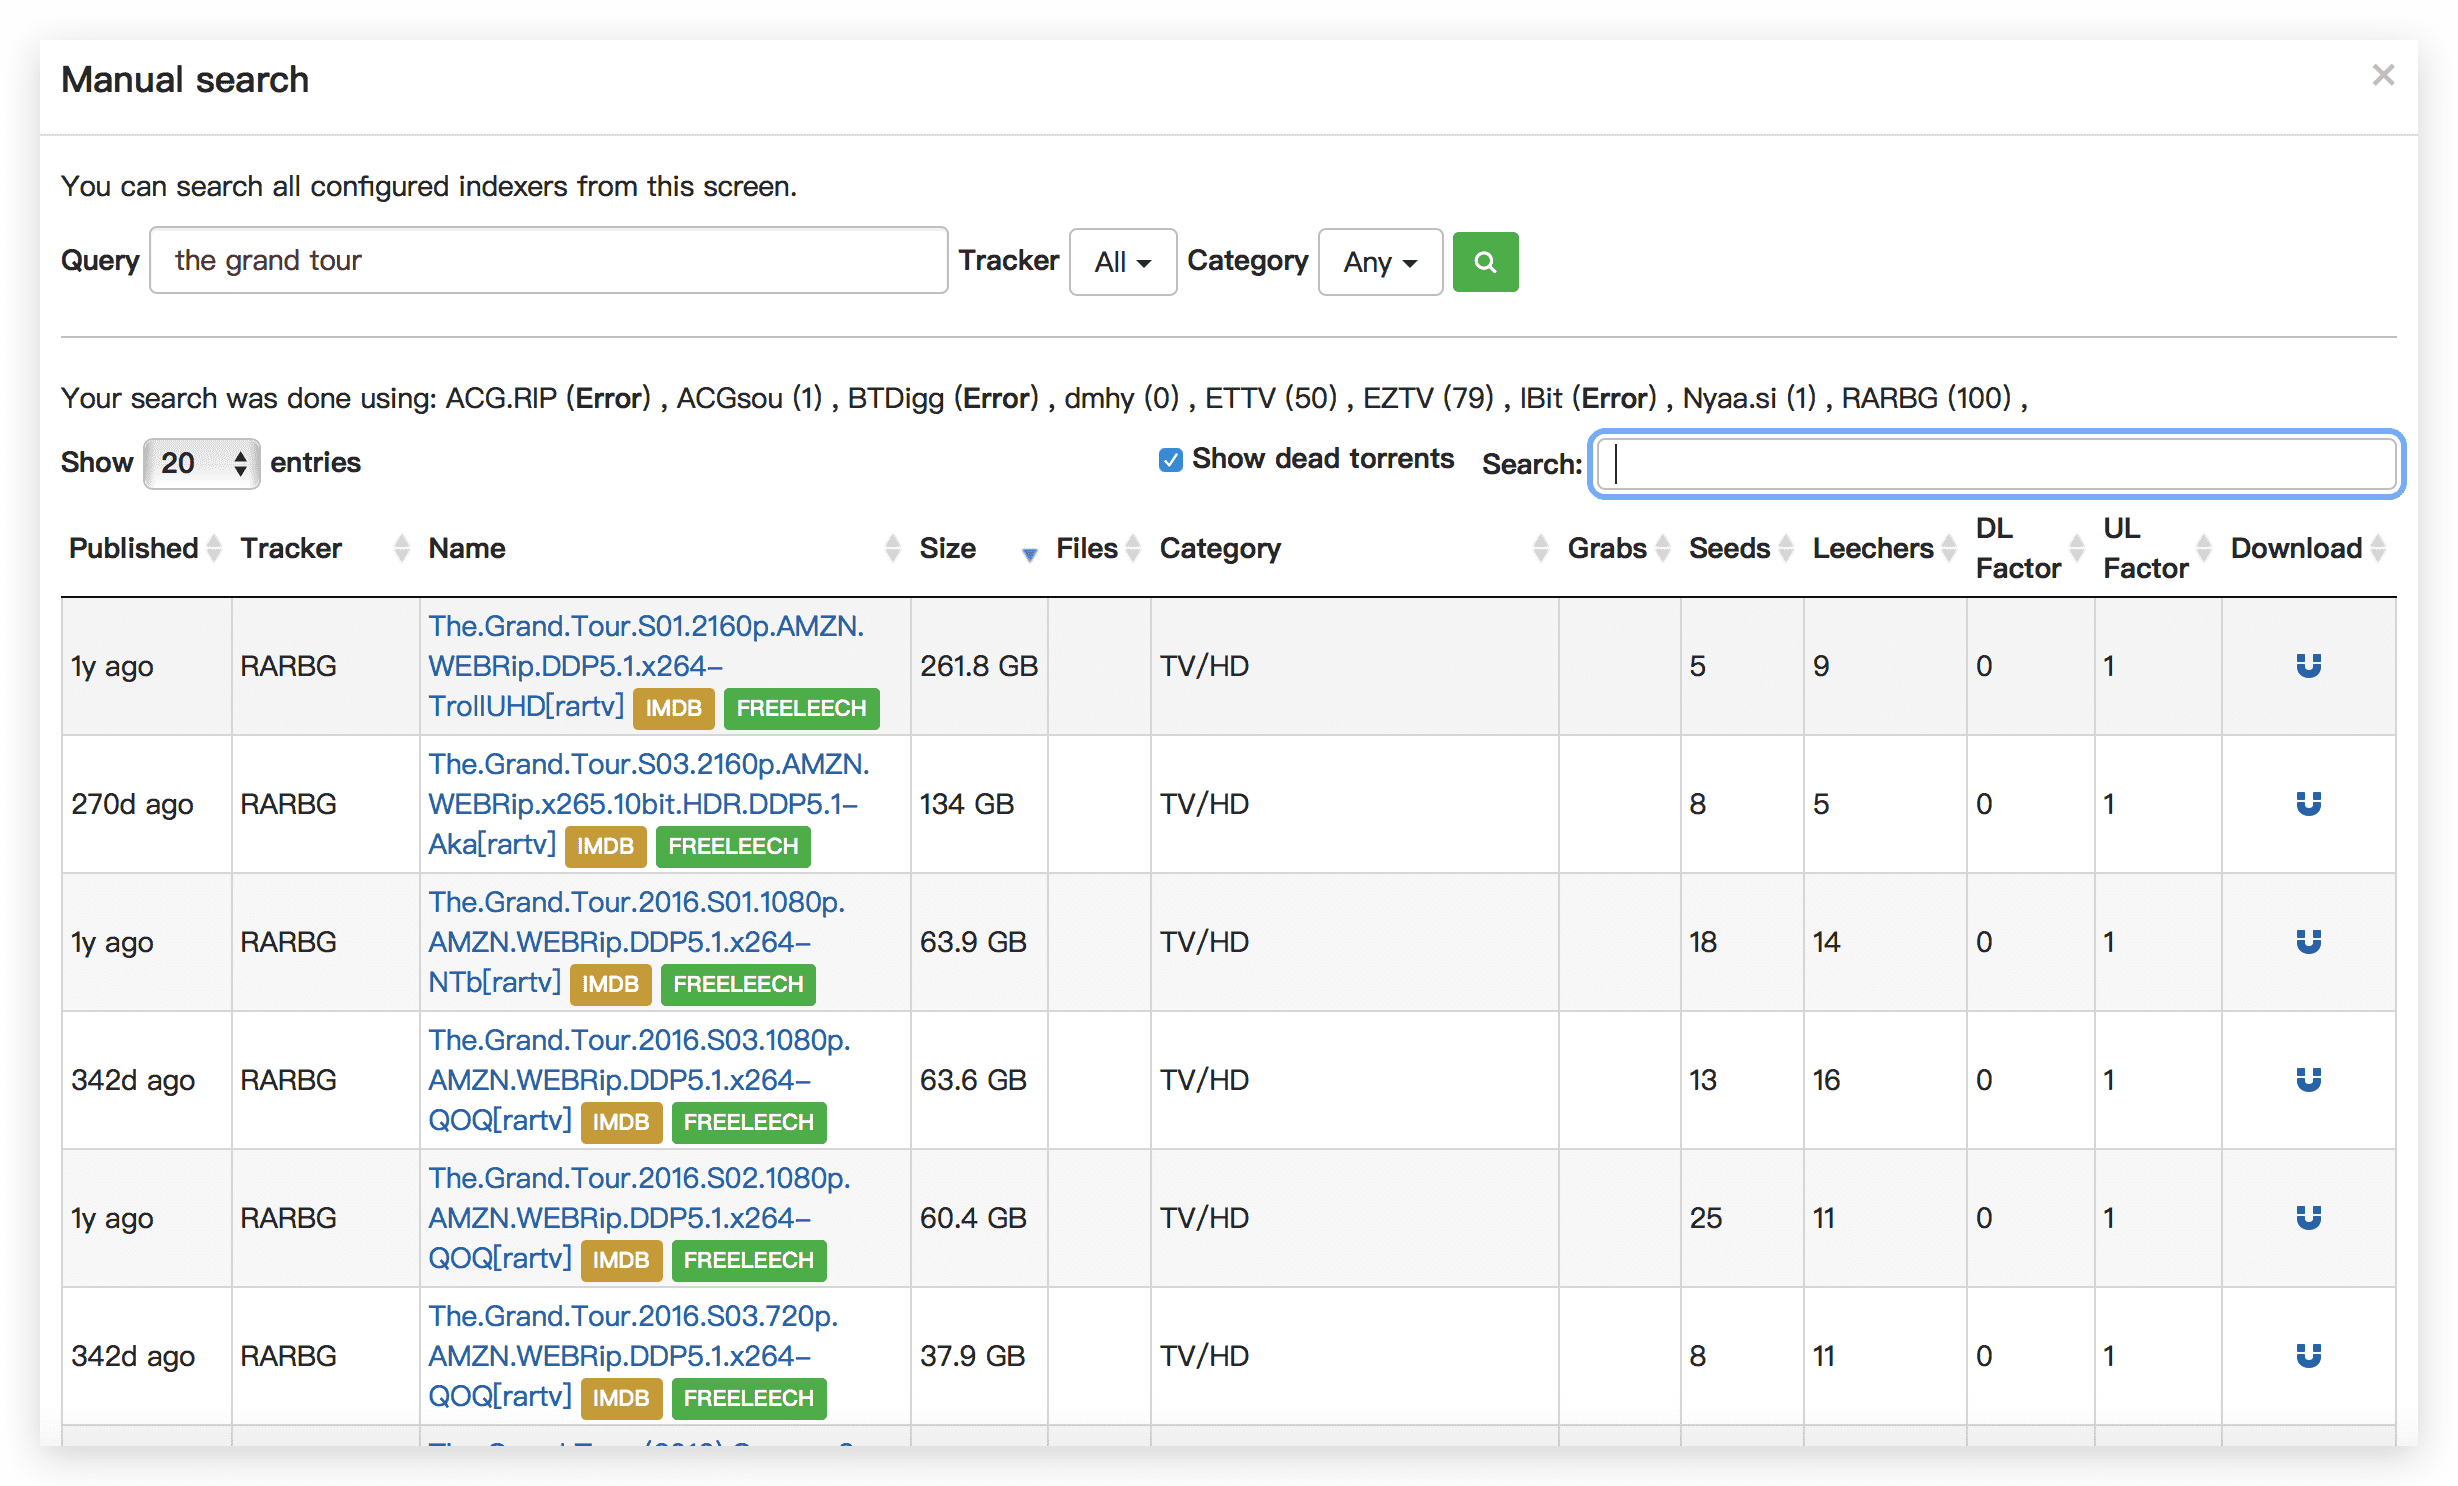2458x1486 pixels.
Task: Open The.Grand.Tour.S01.2160p TrollUHD link
Action: pos(647,666)
